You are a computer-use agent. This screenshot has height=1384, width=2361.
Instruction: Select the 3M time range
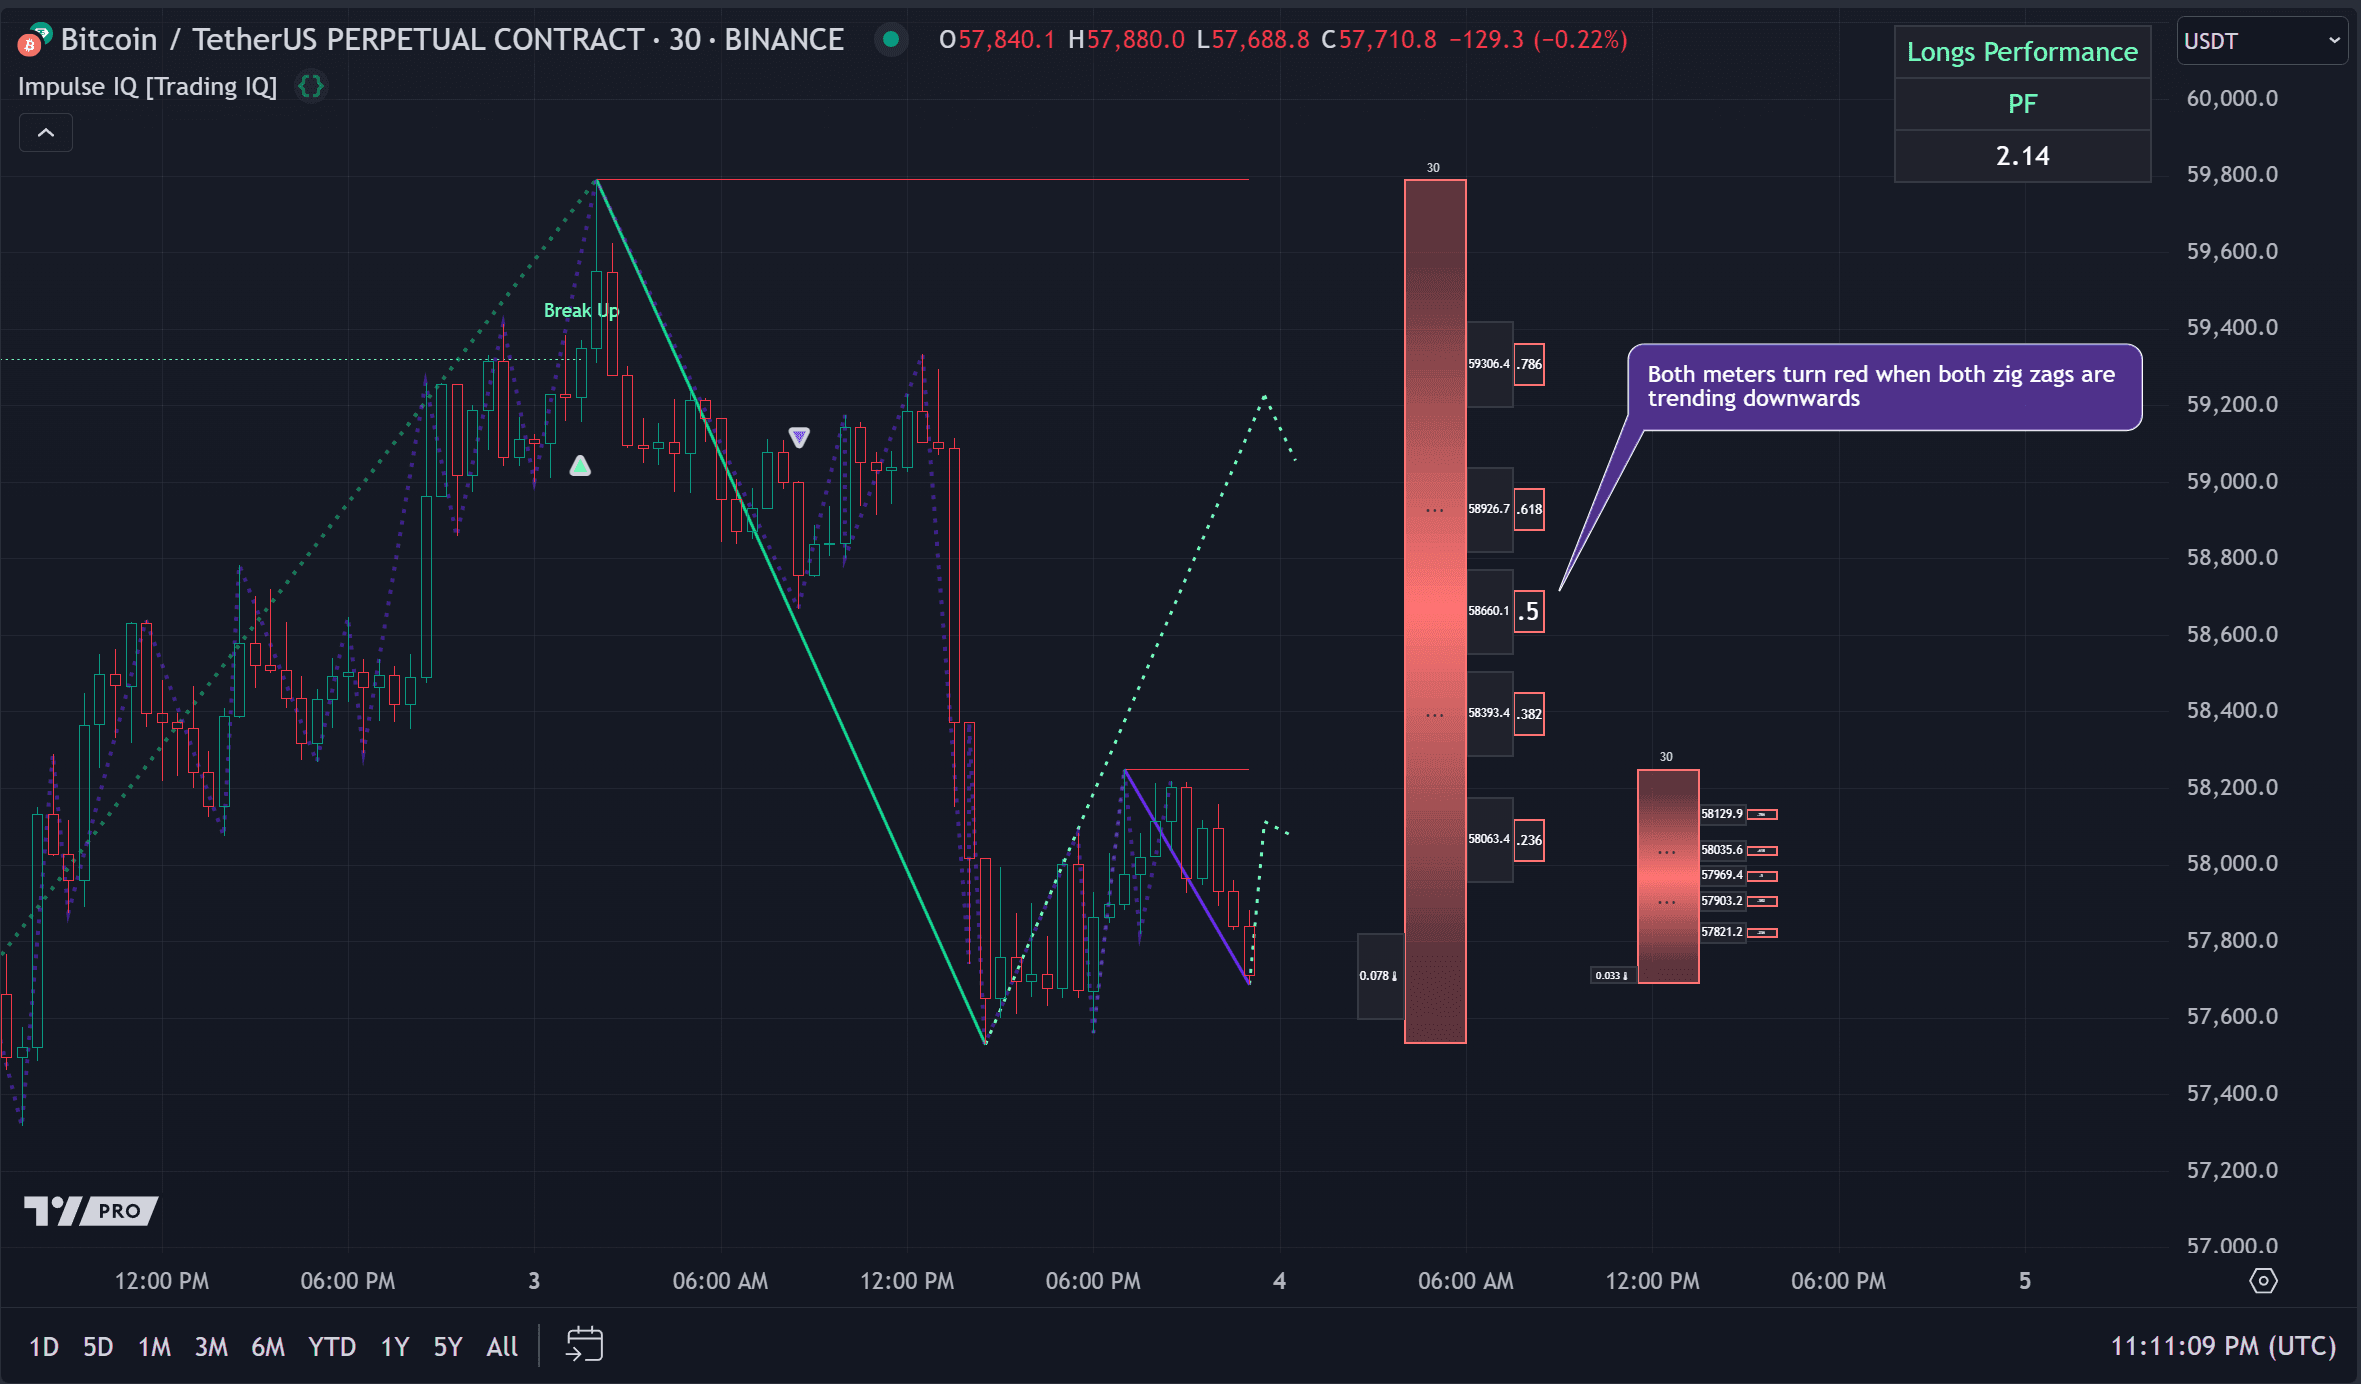211,1347
